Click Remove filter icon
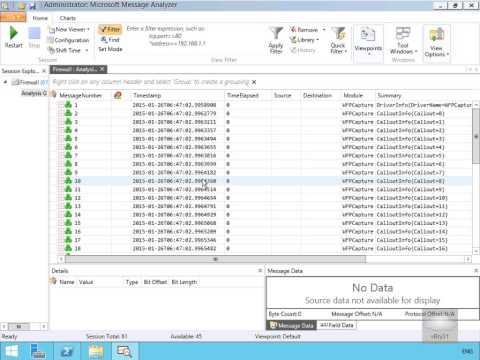Image resolution: width=480 pixels, height=360 pixels. [x=293, y=30]
